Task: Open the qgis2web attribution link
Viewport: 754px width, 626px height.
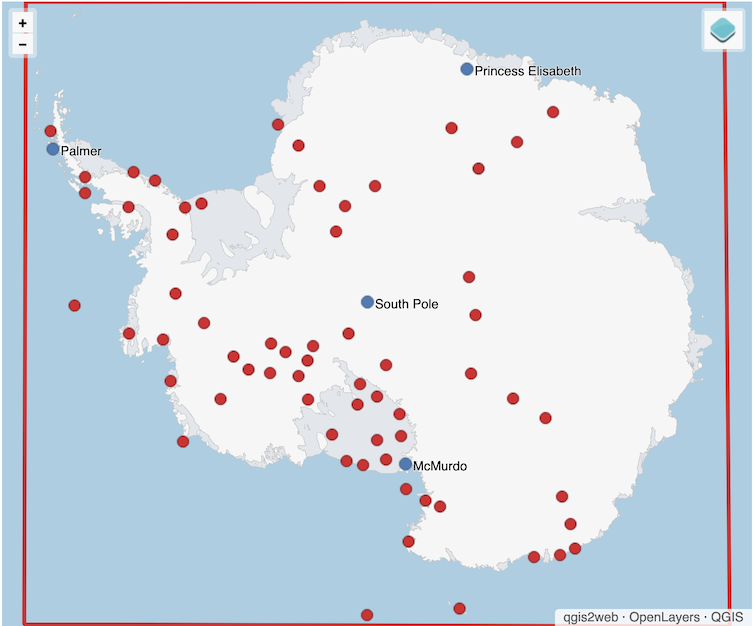Action: (591, 616)
